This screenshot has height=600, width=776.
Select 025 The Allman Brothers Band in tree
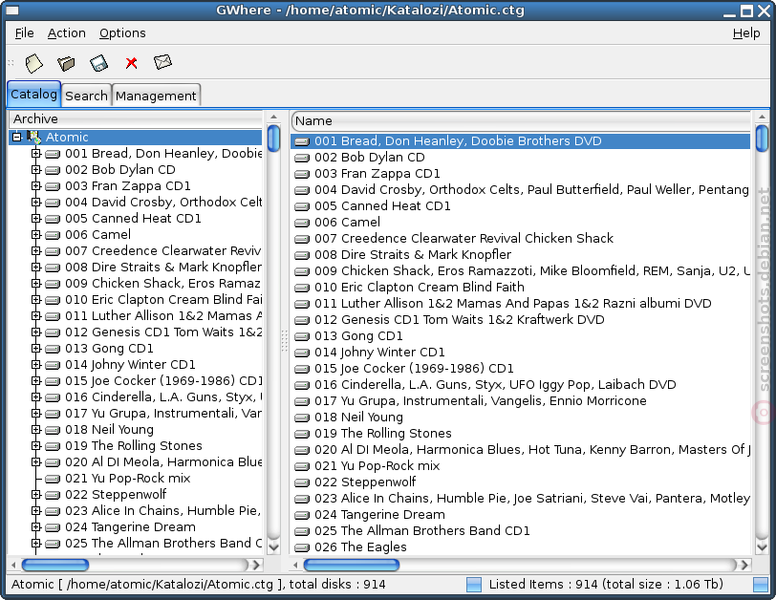163,543
